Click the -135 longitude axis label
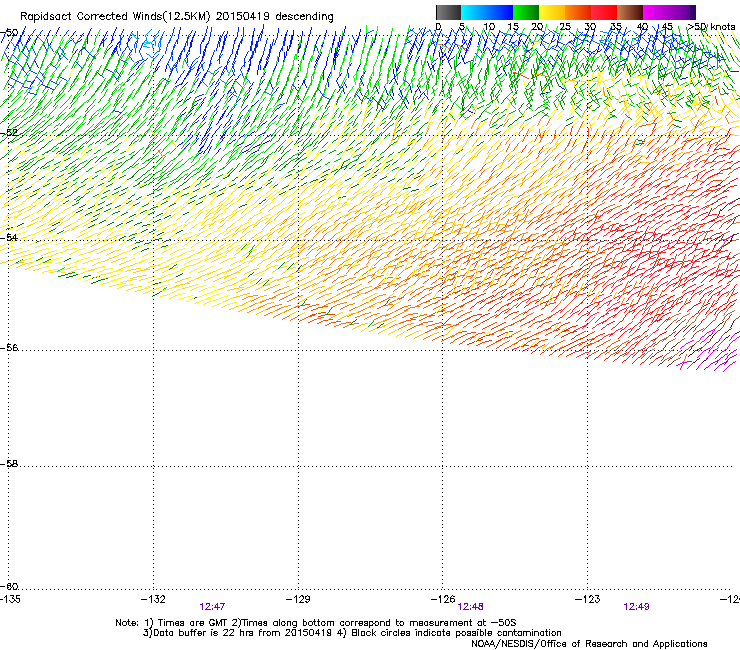 (x=10, y=599)
